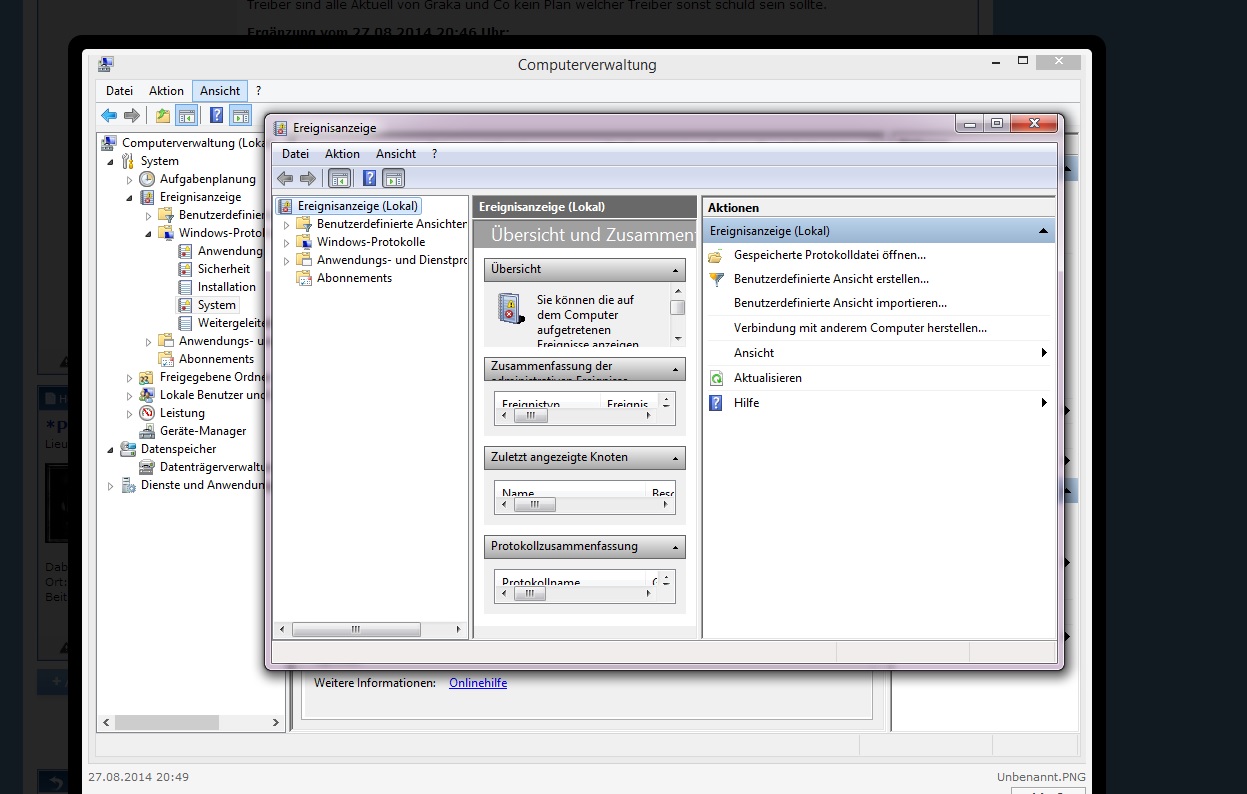This screenshot has height=794, width=1247.
Task: Click the Leistung performance icon
Action: [147, 413]
